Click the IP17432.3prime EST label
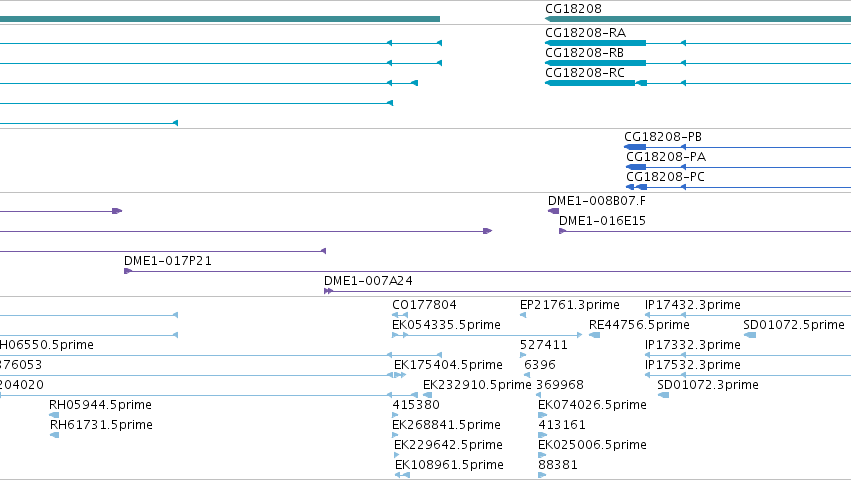This screenshot has width=851, height=480. point(693,305)
